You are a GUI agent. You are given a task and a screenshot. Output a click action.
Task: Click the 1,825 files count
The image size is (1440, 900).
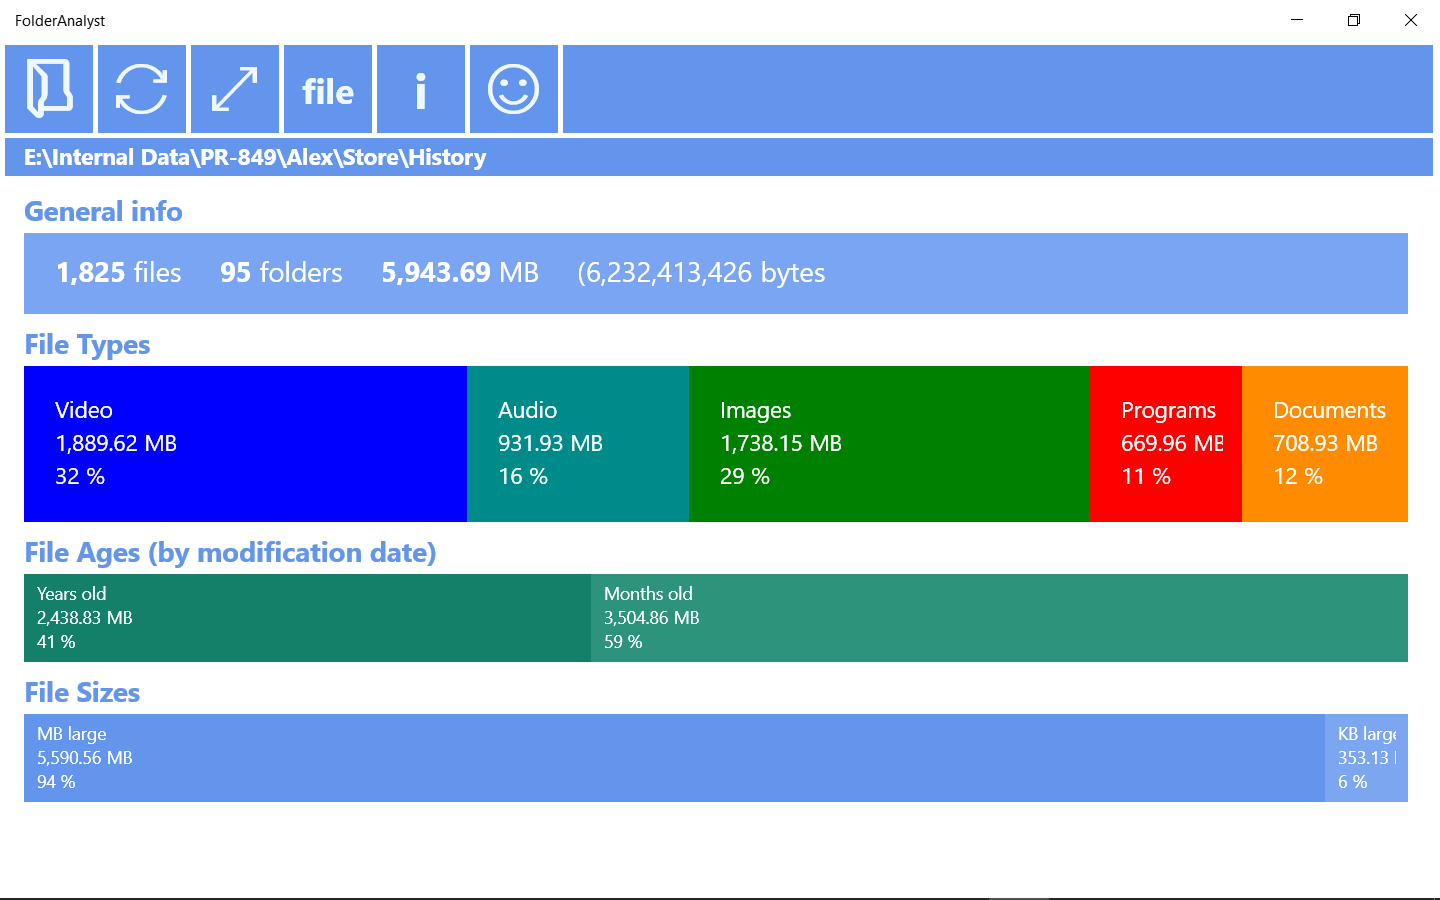click(x=119, y=272)
